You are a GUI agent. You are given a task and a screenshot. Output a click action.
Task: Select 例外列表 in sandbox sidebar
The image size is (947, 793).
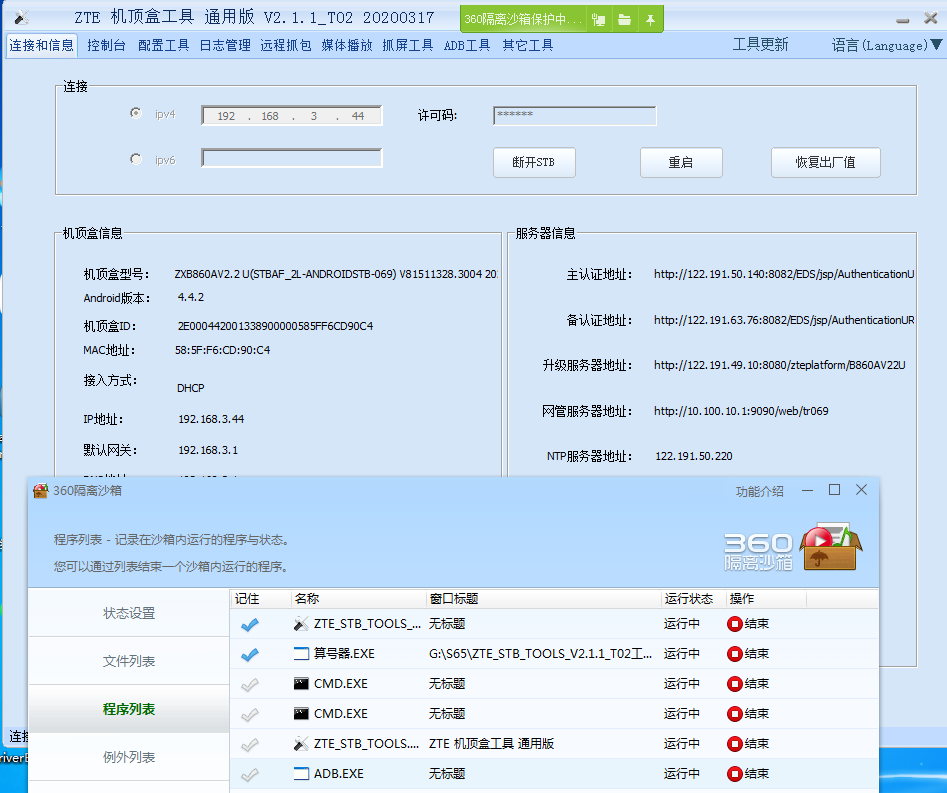tap(129, 757)
